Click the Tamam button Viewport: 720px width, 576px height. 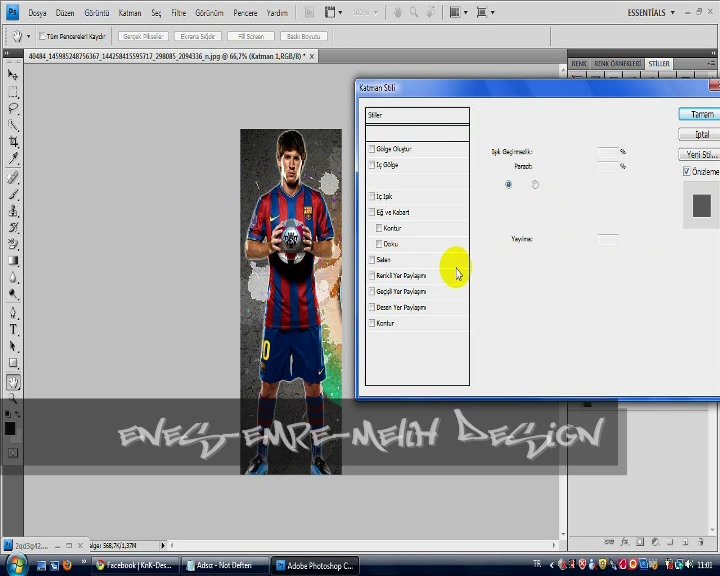[699, 114]
